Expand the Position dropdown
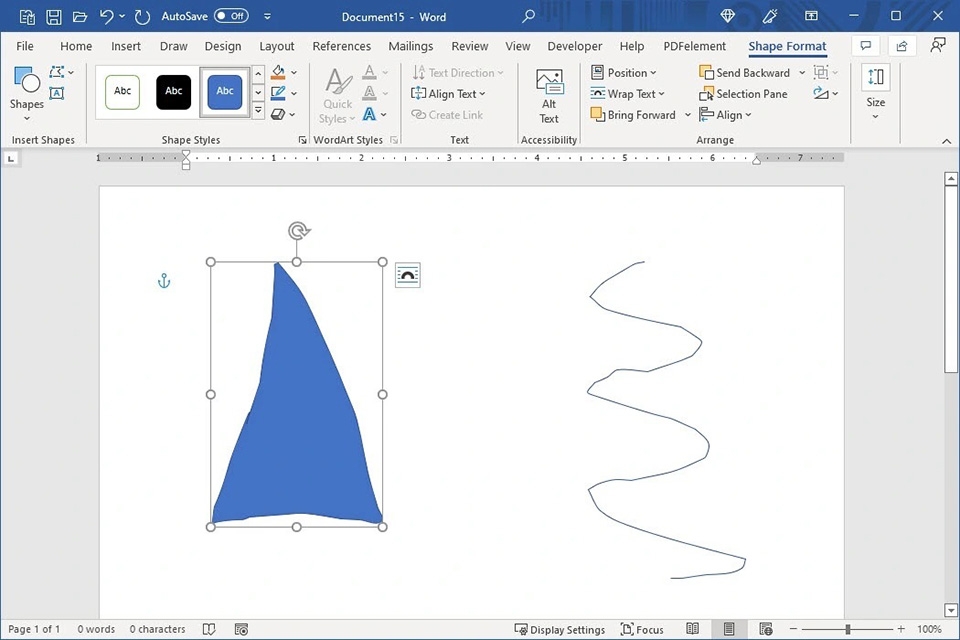The height and width of the screenshot is (640, 960). click(624, 73)
